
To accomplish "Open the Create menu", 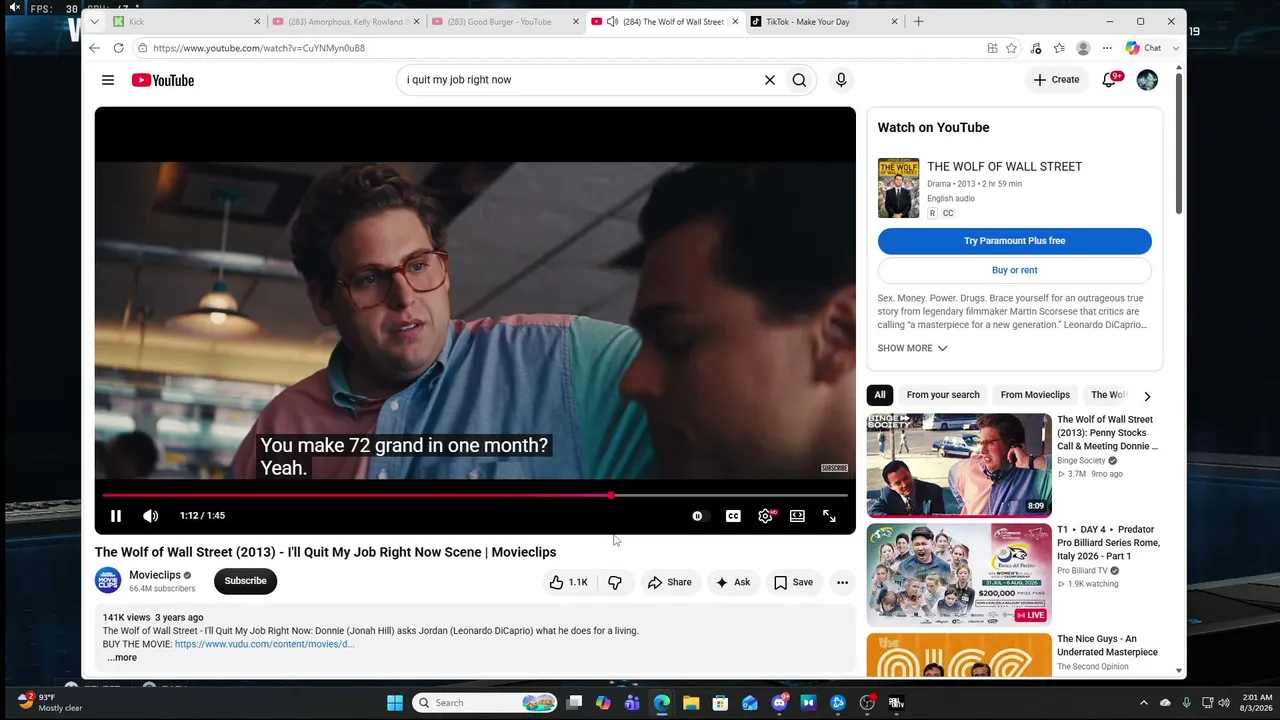I will 1057,80.
